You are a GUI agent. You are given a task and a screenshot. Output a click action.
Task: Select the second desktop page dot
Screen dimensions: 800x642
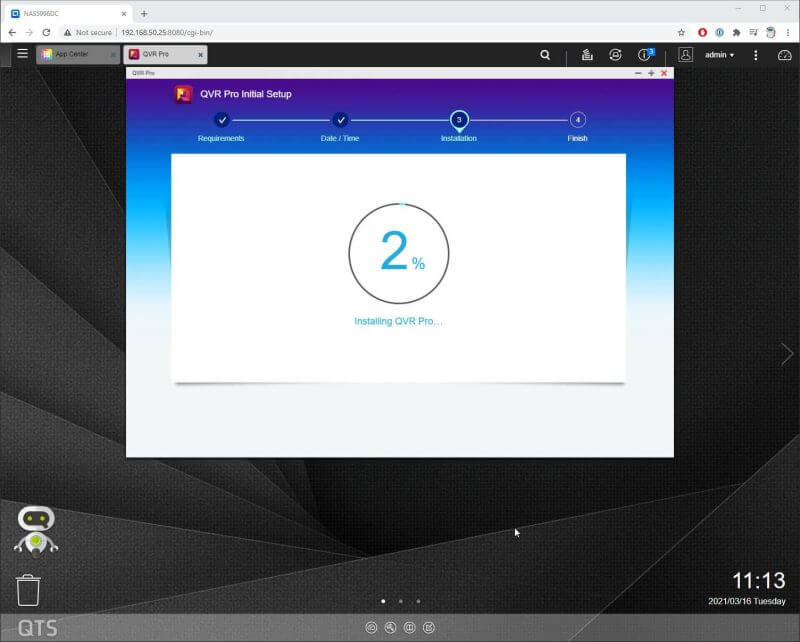click(401, 601)
